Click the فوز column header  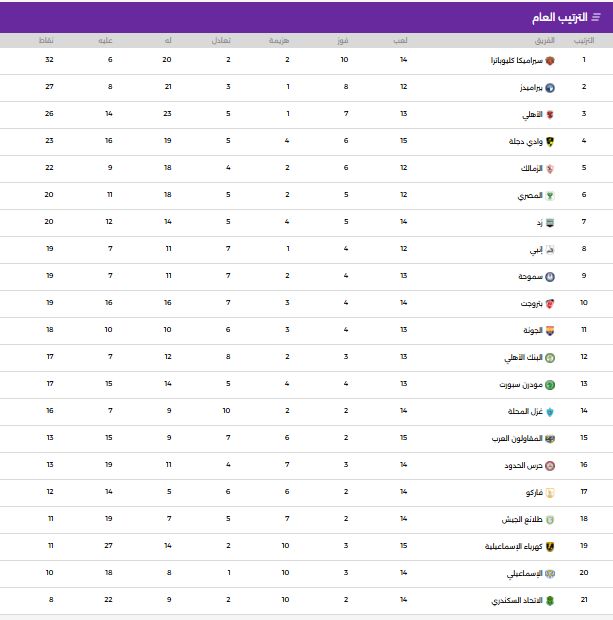click(343, 40)
